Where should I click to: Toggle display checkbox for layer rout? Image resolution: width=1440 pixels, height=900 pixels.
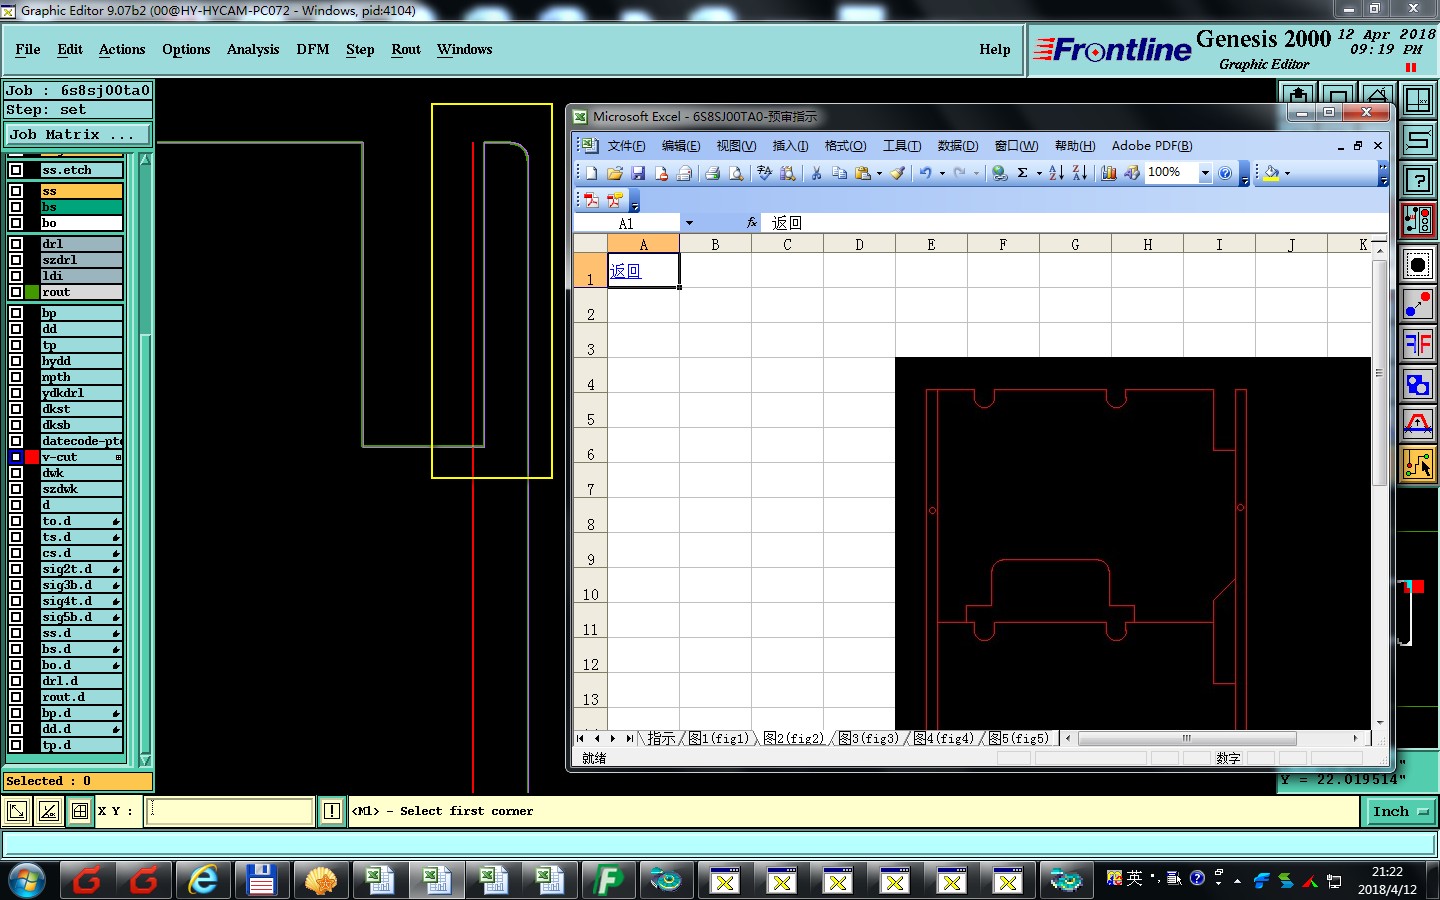[x=16, y=292]
